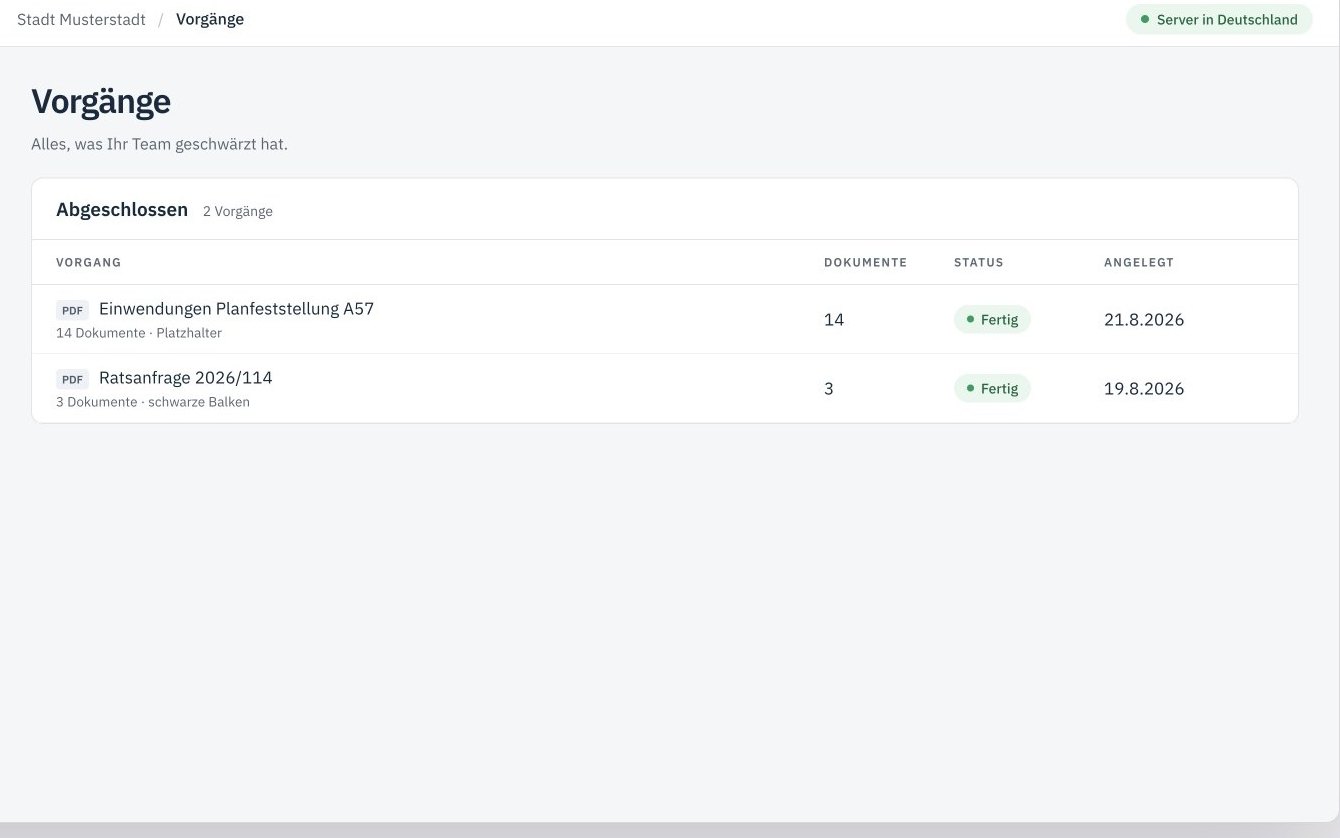Click the Vorgänge breadcrumb item

pyautogui.click(x=210, y=19)
